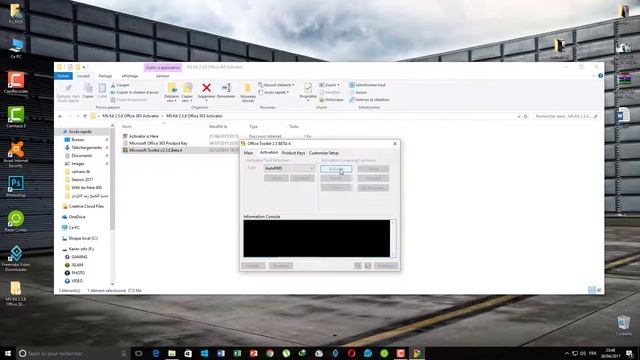This screenshot has height=360, width=640.
Task: Switch to Main tab in Office Toolkit
Action: coord(248,153)
